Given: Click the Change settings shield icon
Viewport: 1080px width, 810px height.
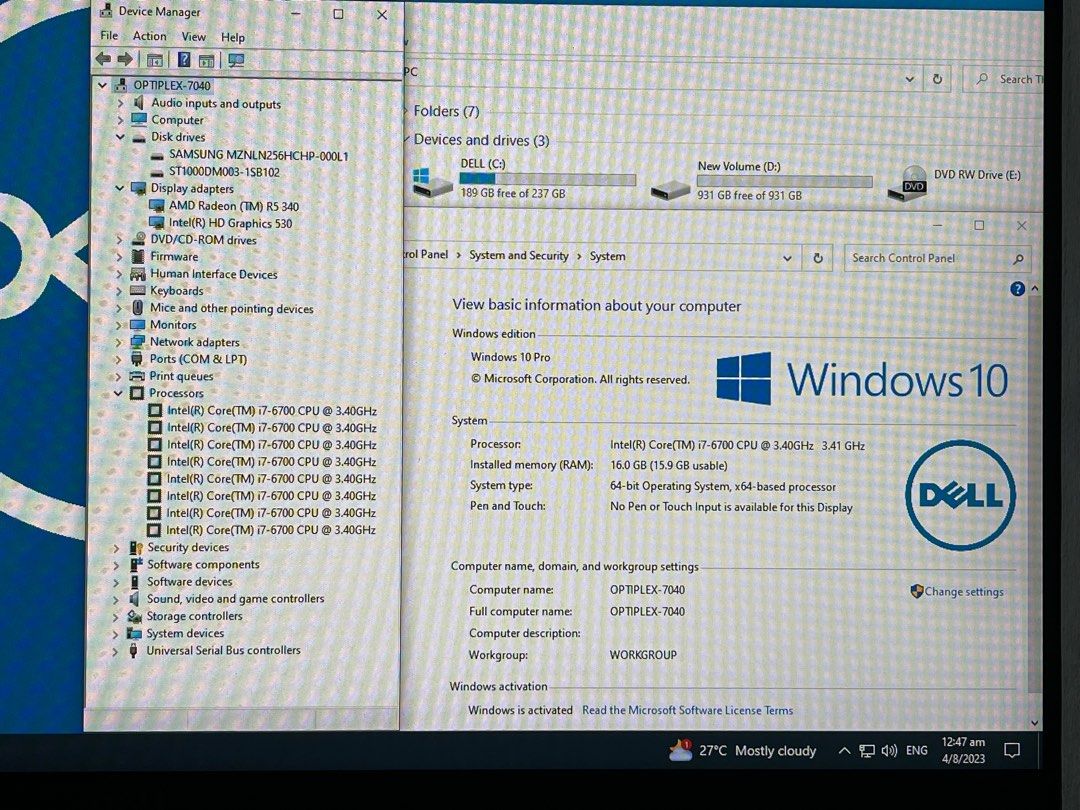Looking at the screenshot, I should pyautogui.click(x=916, y=591).
